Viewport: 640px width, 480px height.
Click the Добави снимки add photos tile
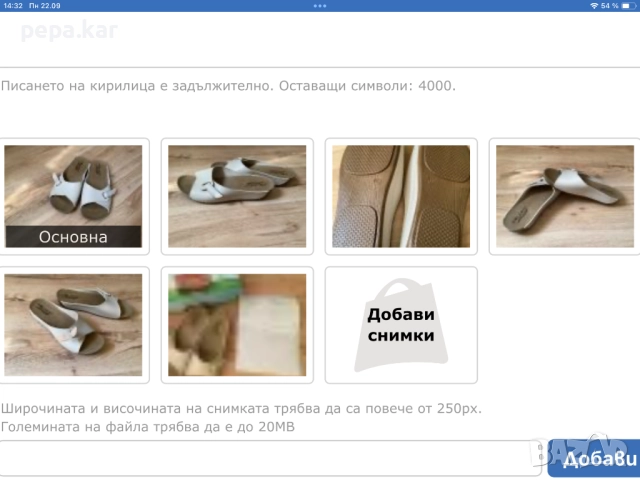pos(401,325)
